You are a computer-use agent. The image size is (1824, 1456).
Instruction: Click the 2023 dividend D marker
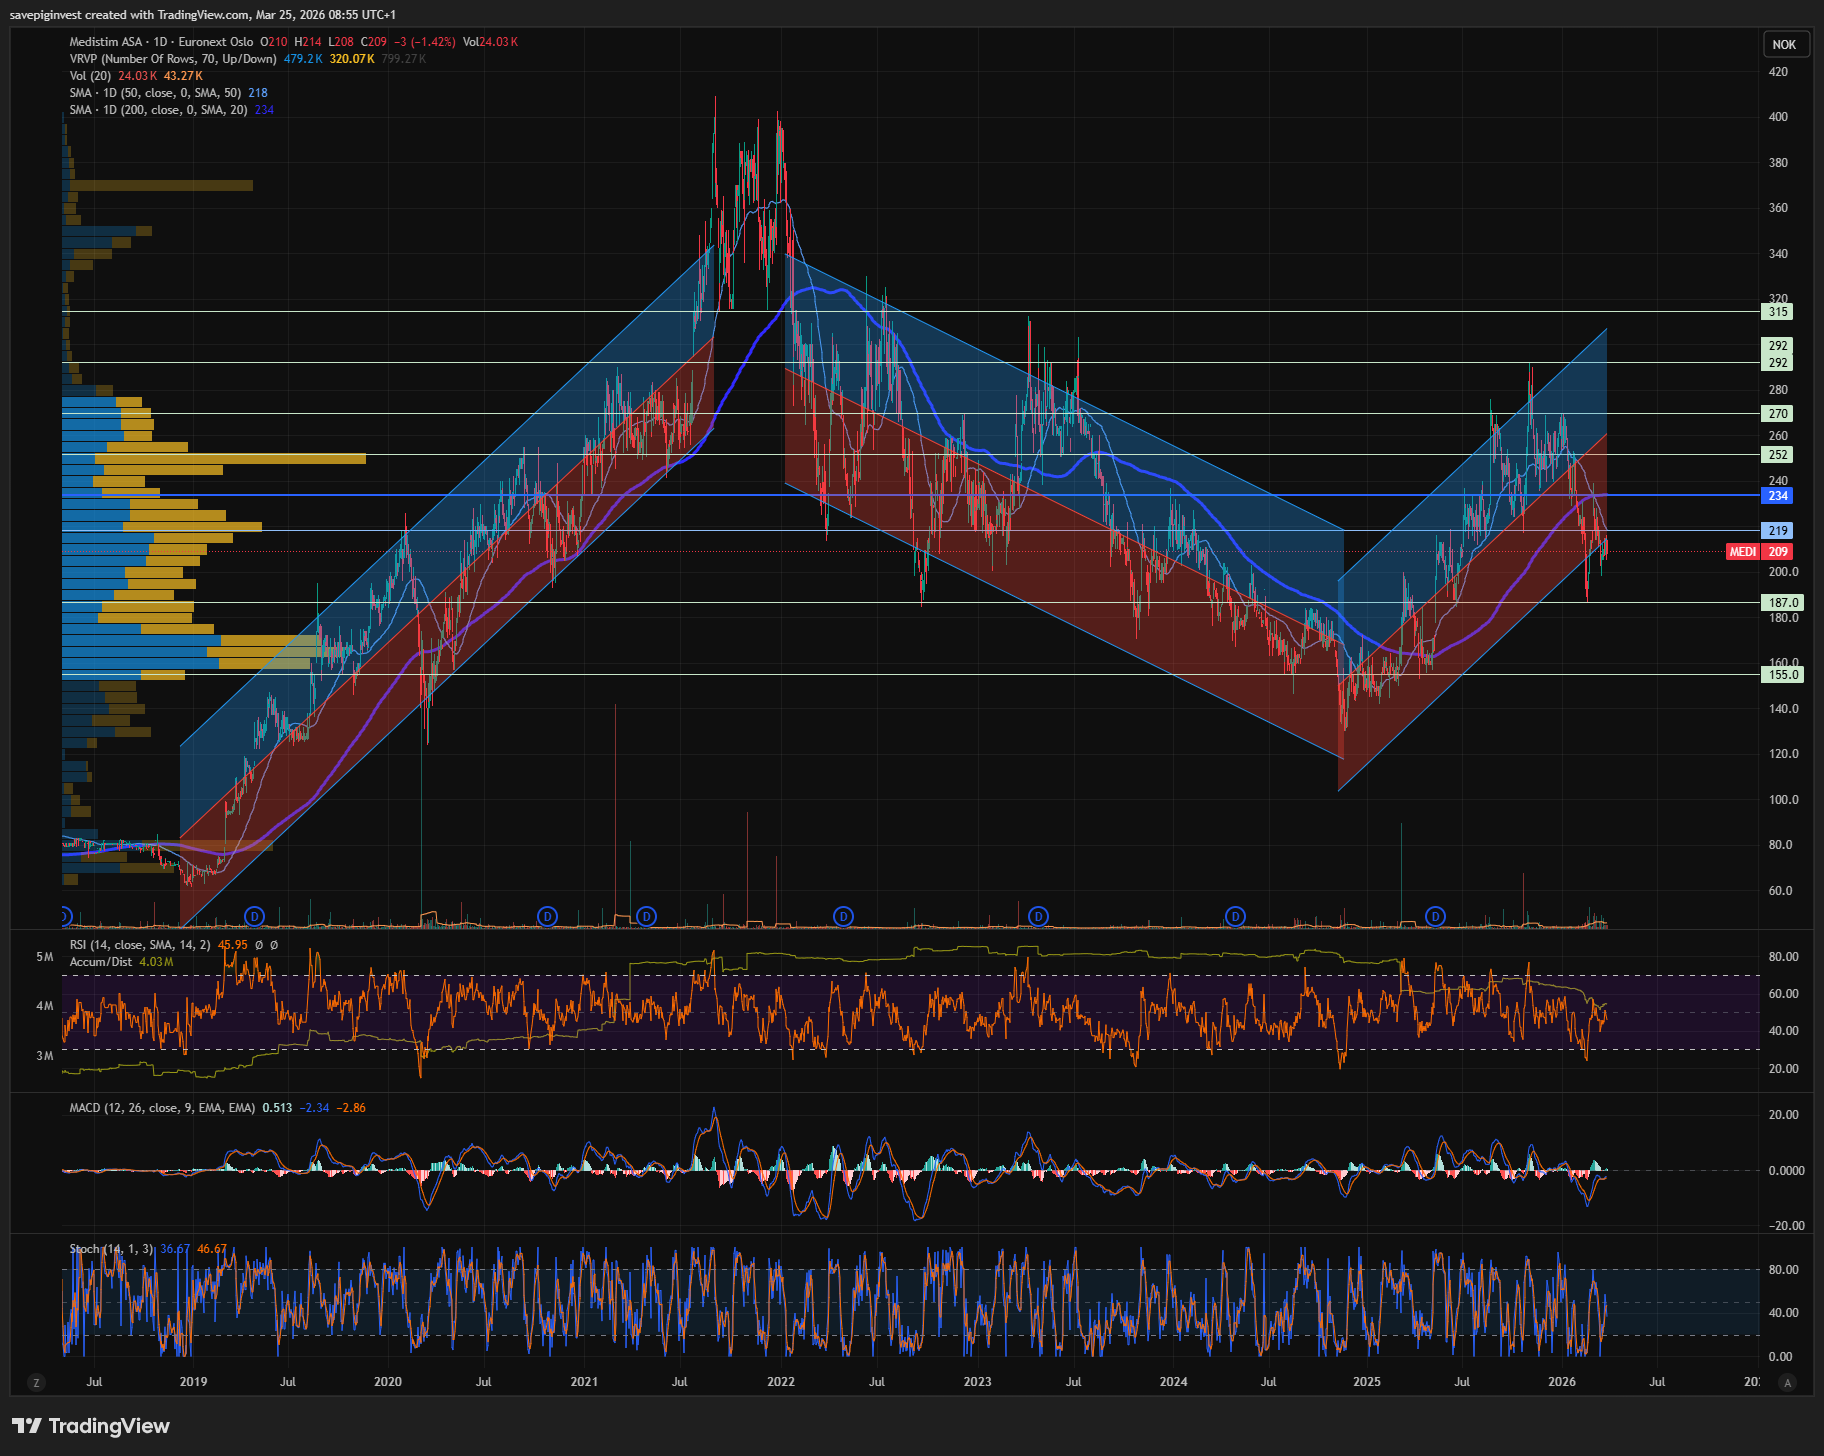coord(1039,916)
